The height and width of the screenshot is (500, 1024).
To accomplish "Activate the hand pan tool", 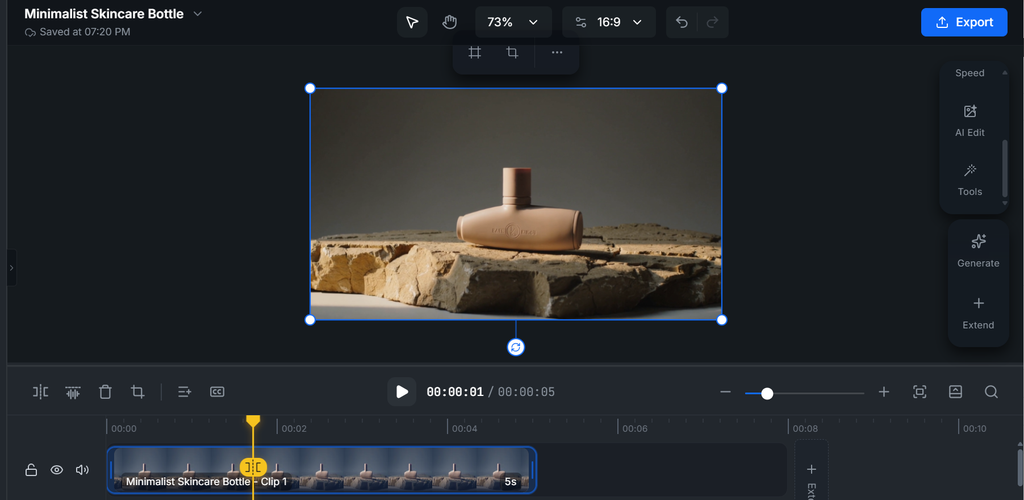I will click(449, 22).
